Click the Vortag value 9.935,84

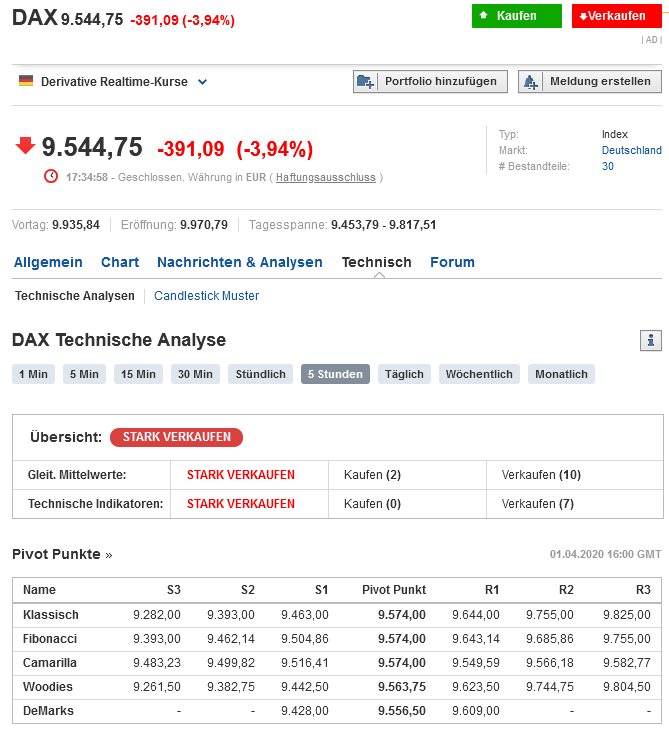pos(76,225)
